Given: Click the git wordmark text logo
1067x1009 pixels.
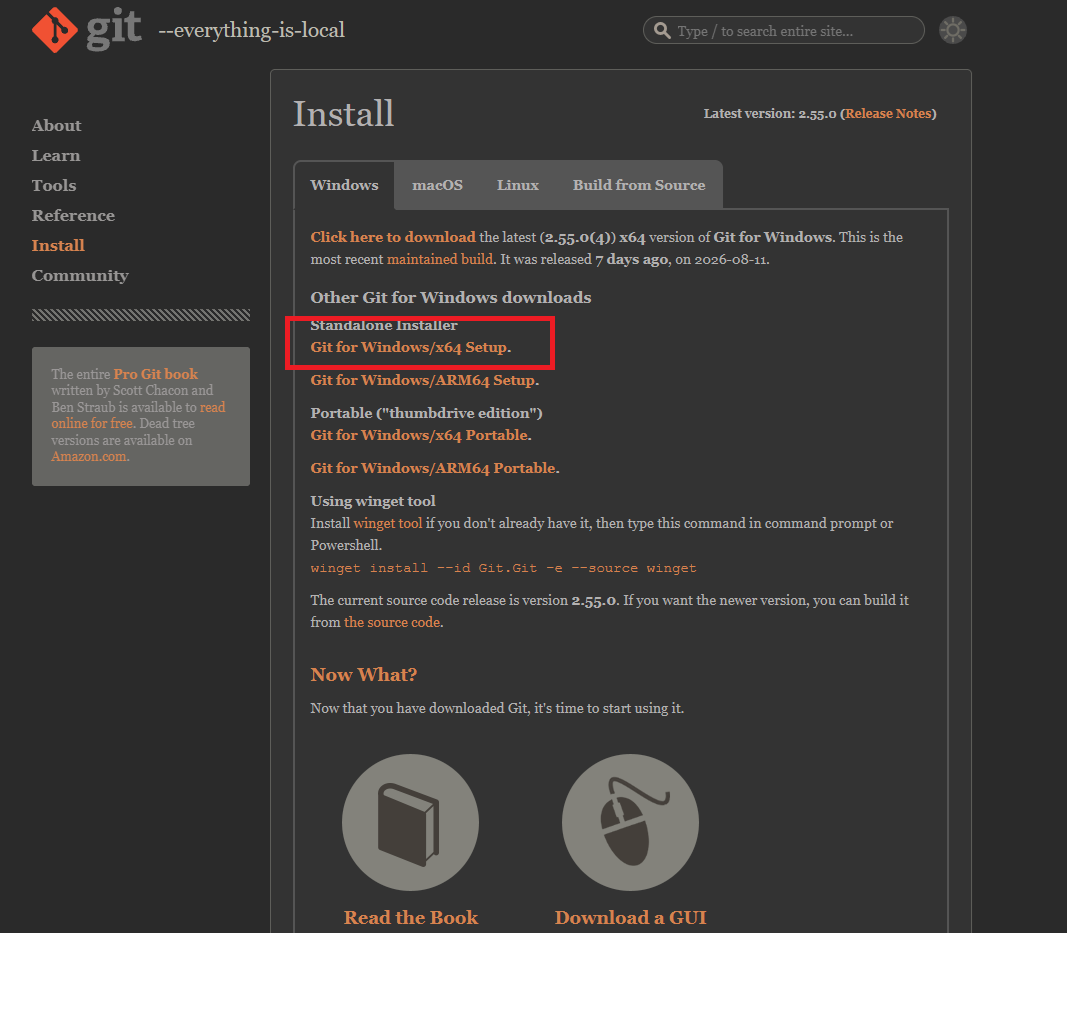Looking at the screenshot, I should click(114, 31).
